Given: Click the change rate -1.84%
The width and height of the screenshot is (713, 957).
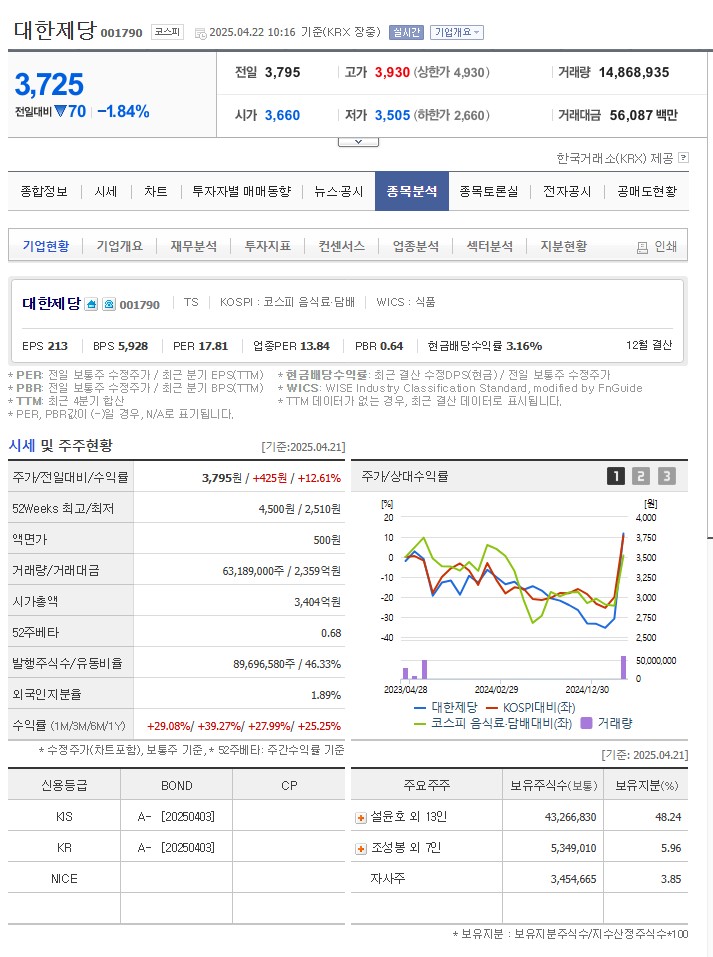Looking at the screenshot, I should point(123,112).
